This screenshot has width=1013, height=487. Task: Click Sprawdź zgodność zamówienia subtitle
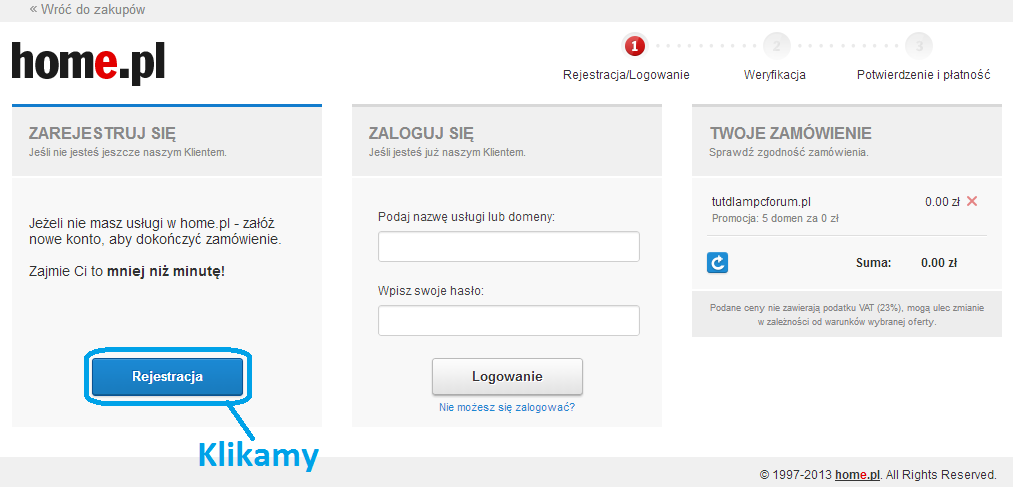click(x=788, y=153)
